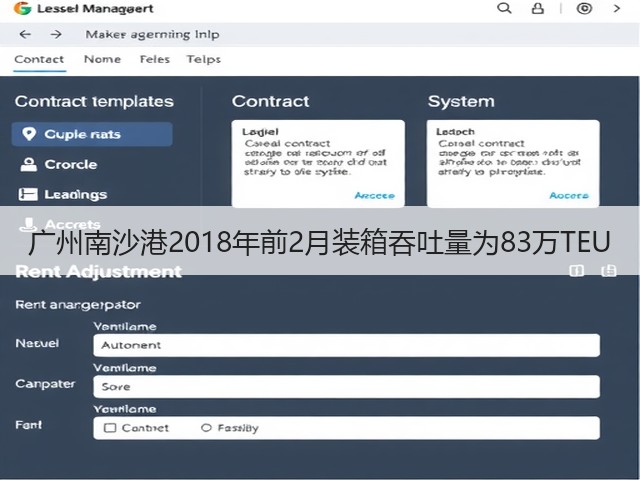Click the pin icon beside Cuple nats

[x=29, y=134]
